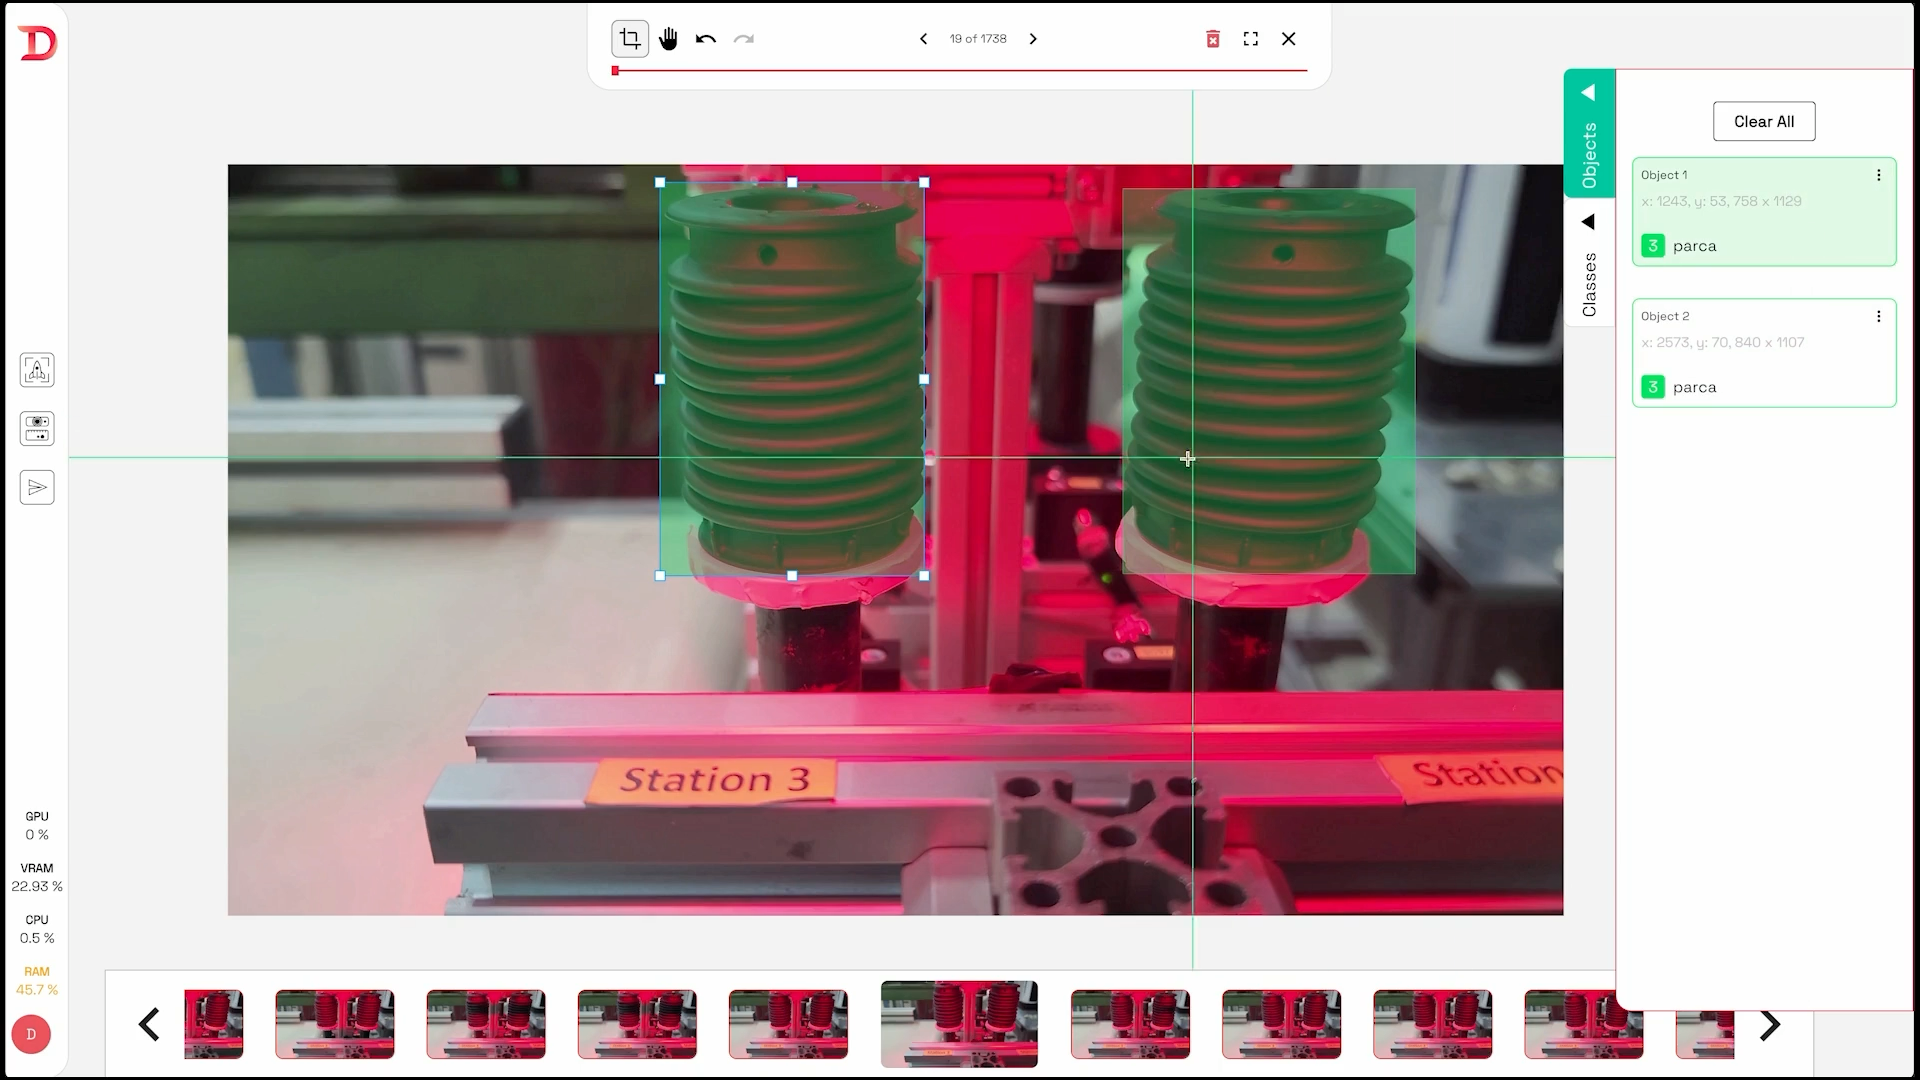
Task: Select the crop/bounding box tool
Action: pos(630,39)
